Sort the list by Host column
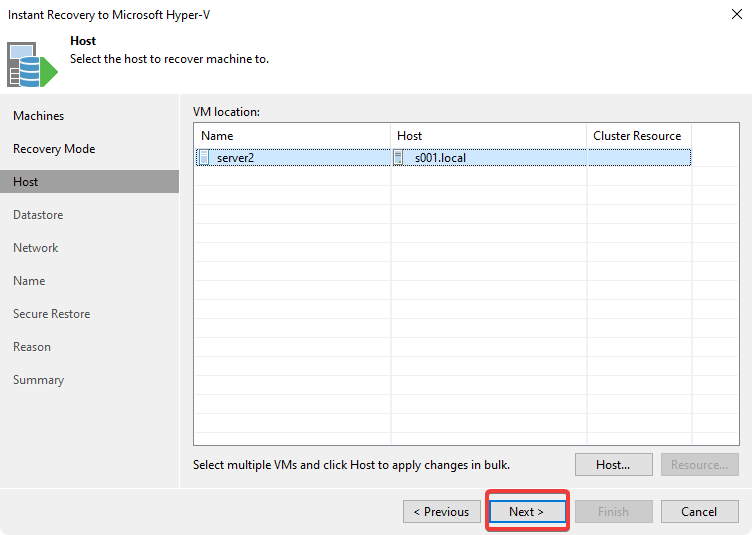Viewport: 752px width, 535px height. tap(410, 136)
